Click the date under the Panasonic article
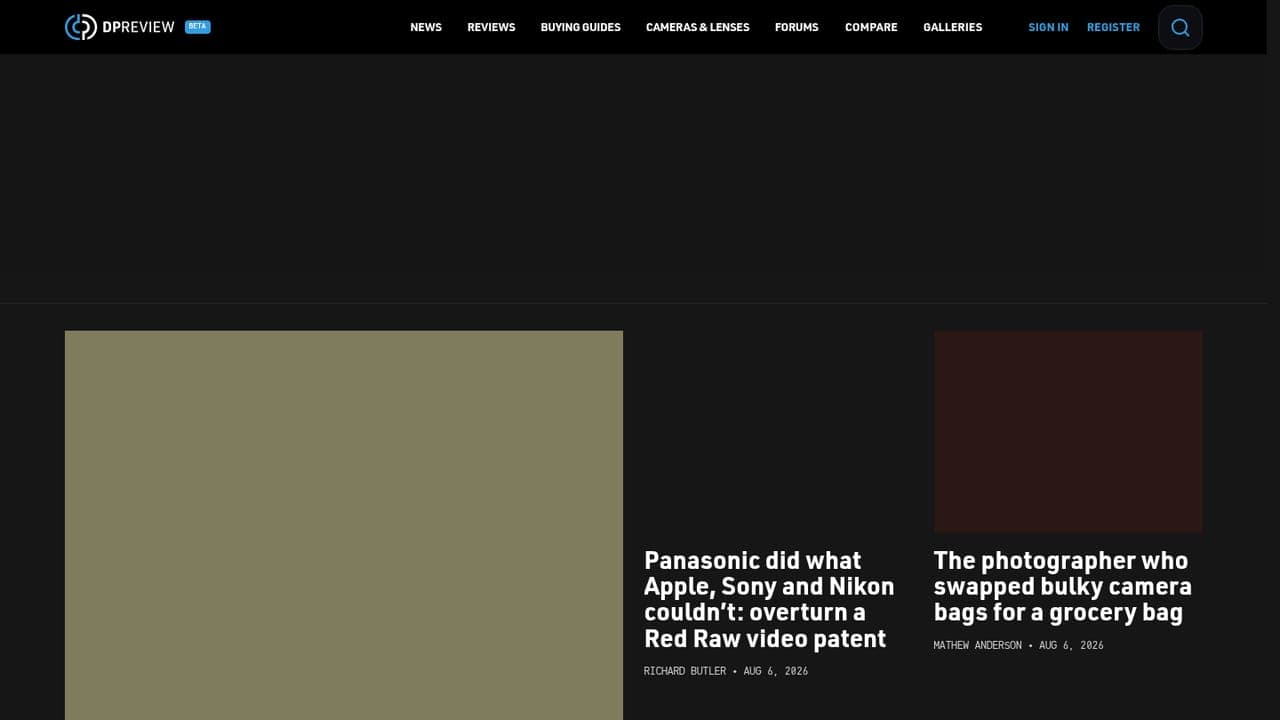Image resolution: width=1280 pixels, height=720 pixels. point(776,671)
